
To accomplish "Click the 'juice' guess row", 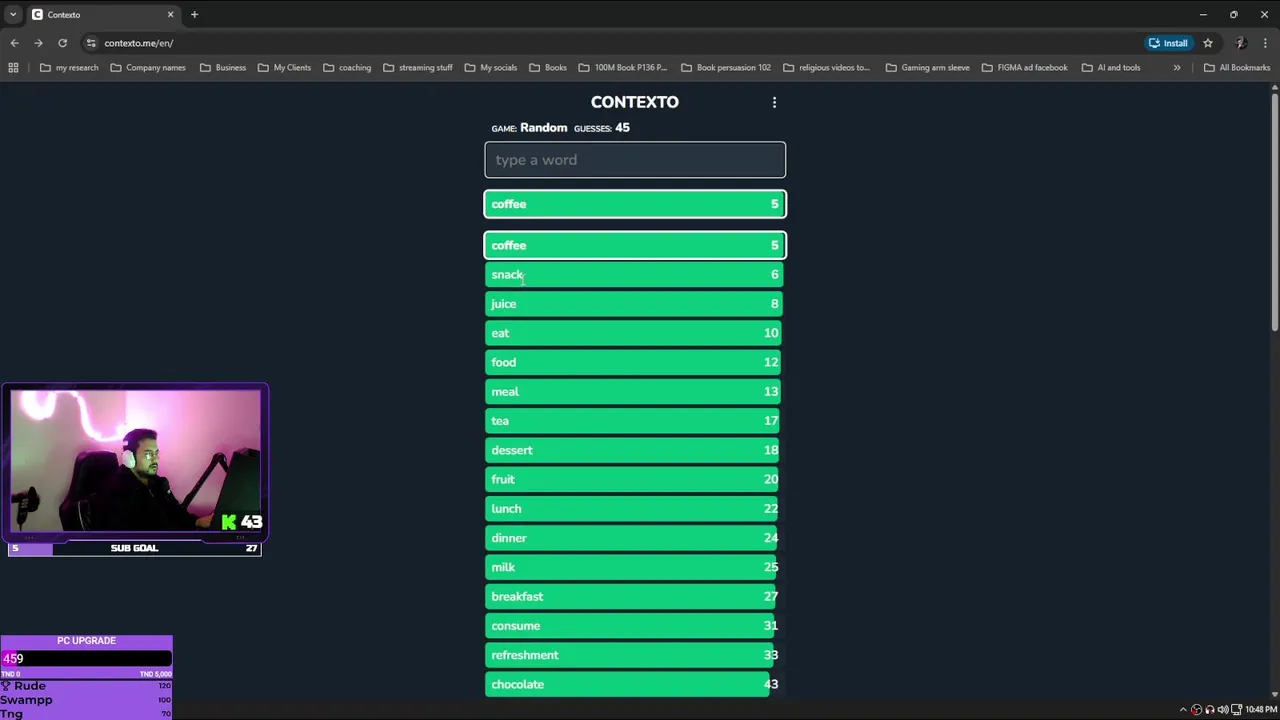I will 635,304.
